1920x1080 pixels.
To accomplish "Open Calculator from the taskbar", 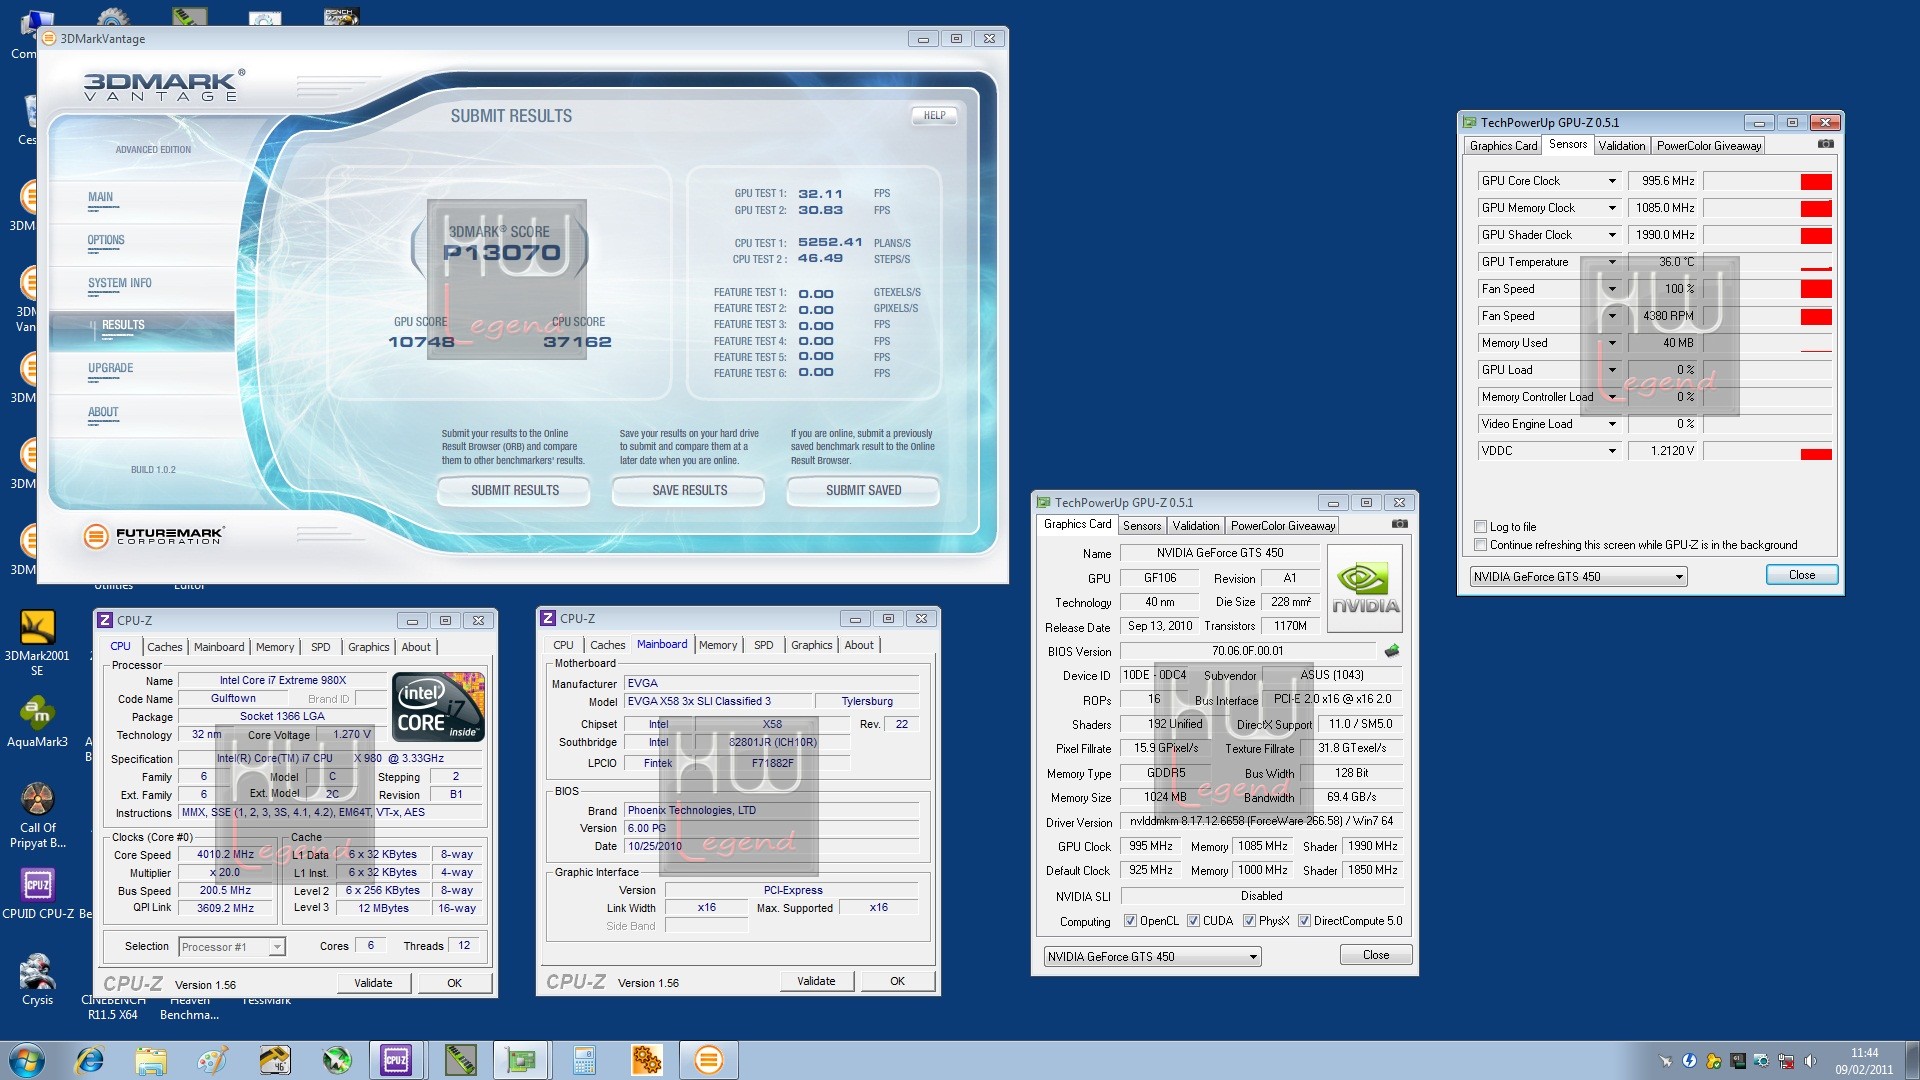I will (x=584, y=1060).
